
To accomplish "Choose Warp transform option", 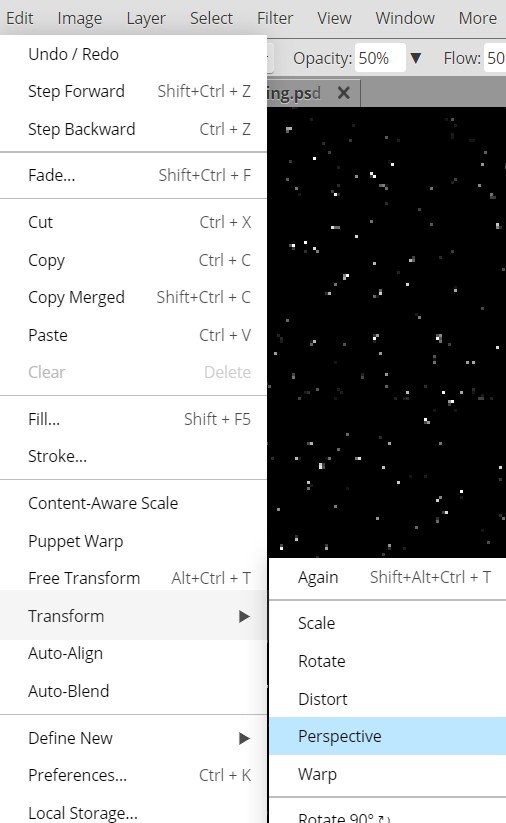I will tap(387, 774).
